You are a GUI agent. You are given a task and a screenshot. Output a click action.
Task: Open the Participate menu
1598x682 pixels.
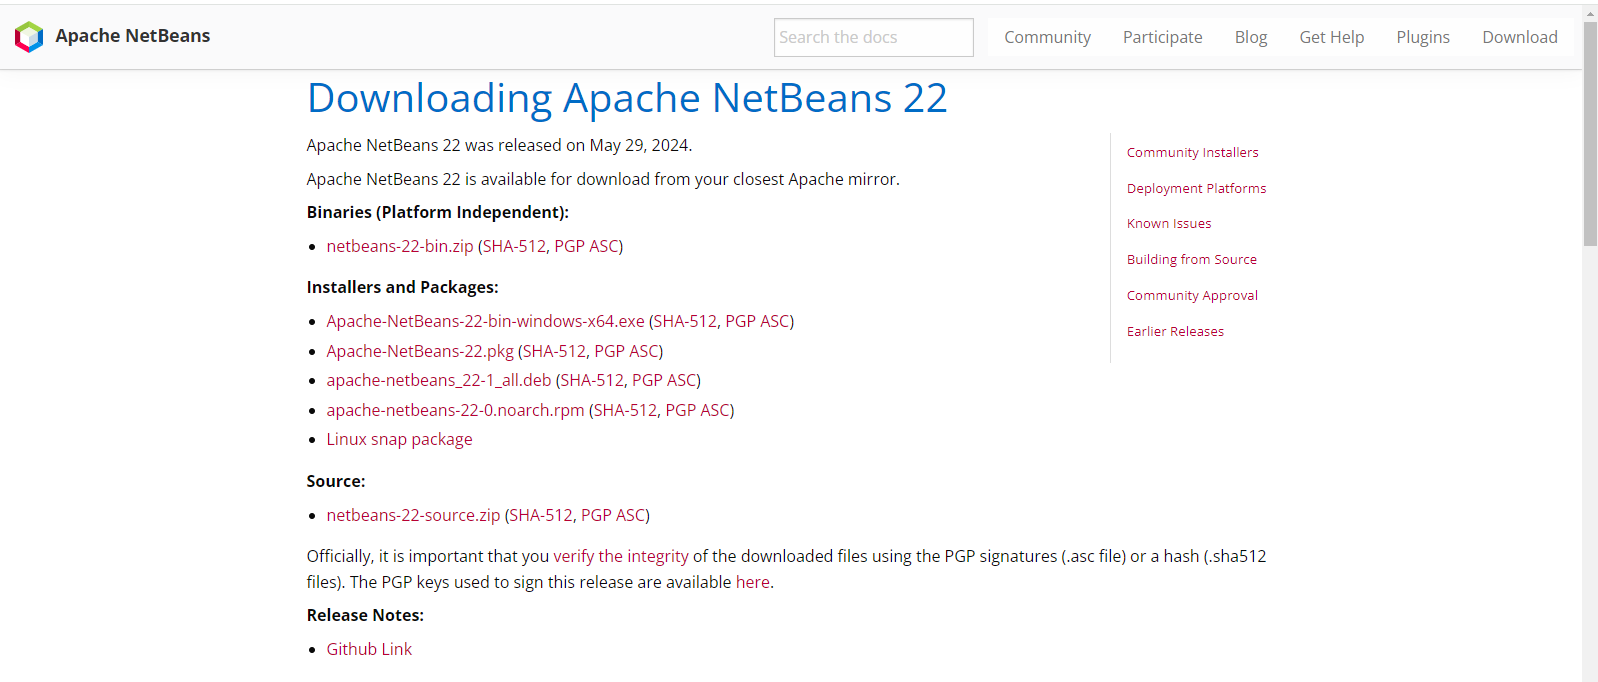point(1162,37)
